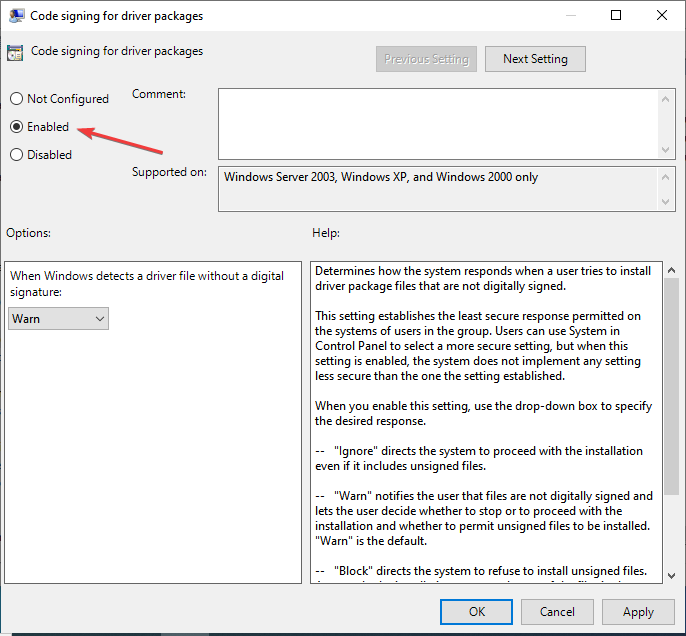Click the policy setting icon beside the heading
The image size is (686, 636).
[x=16, y=52]
